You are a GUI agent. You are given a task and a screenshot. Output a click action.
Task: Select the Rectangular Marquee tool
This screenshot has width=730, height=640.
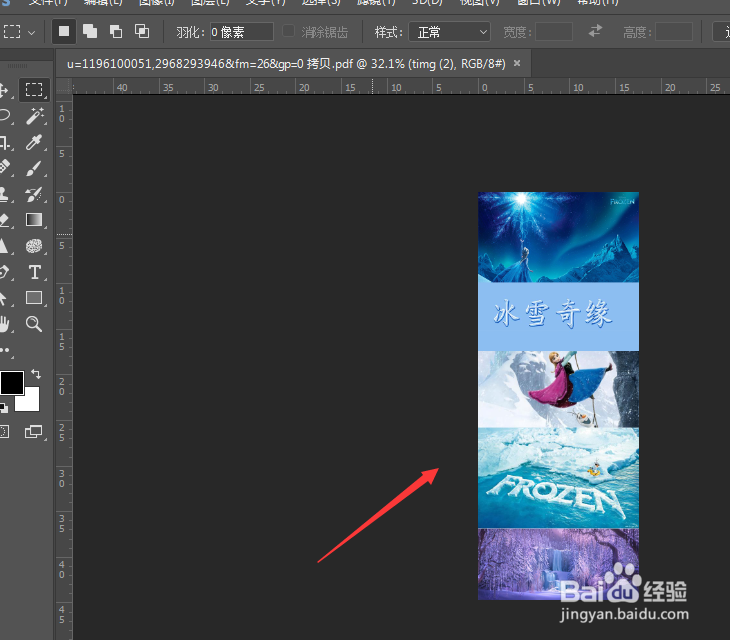click(x=34, y=89)
